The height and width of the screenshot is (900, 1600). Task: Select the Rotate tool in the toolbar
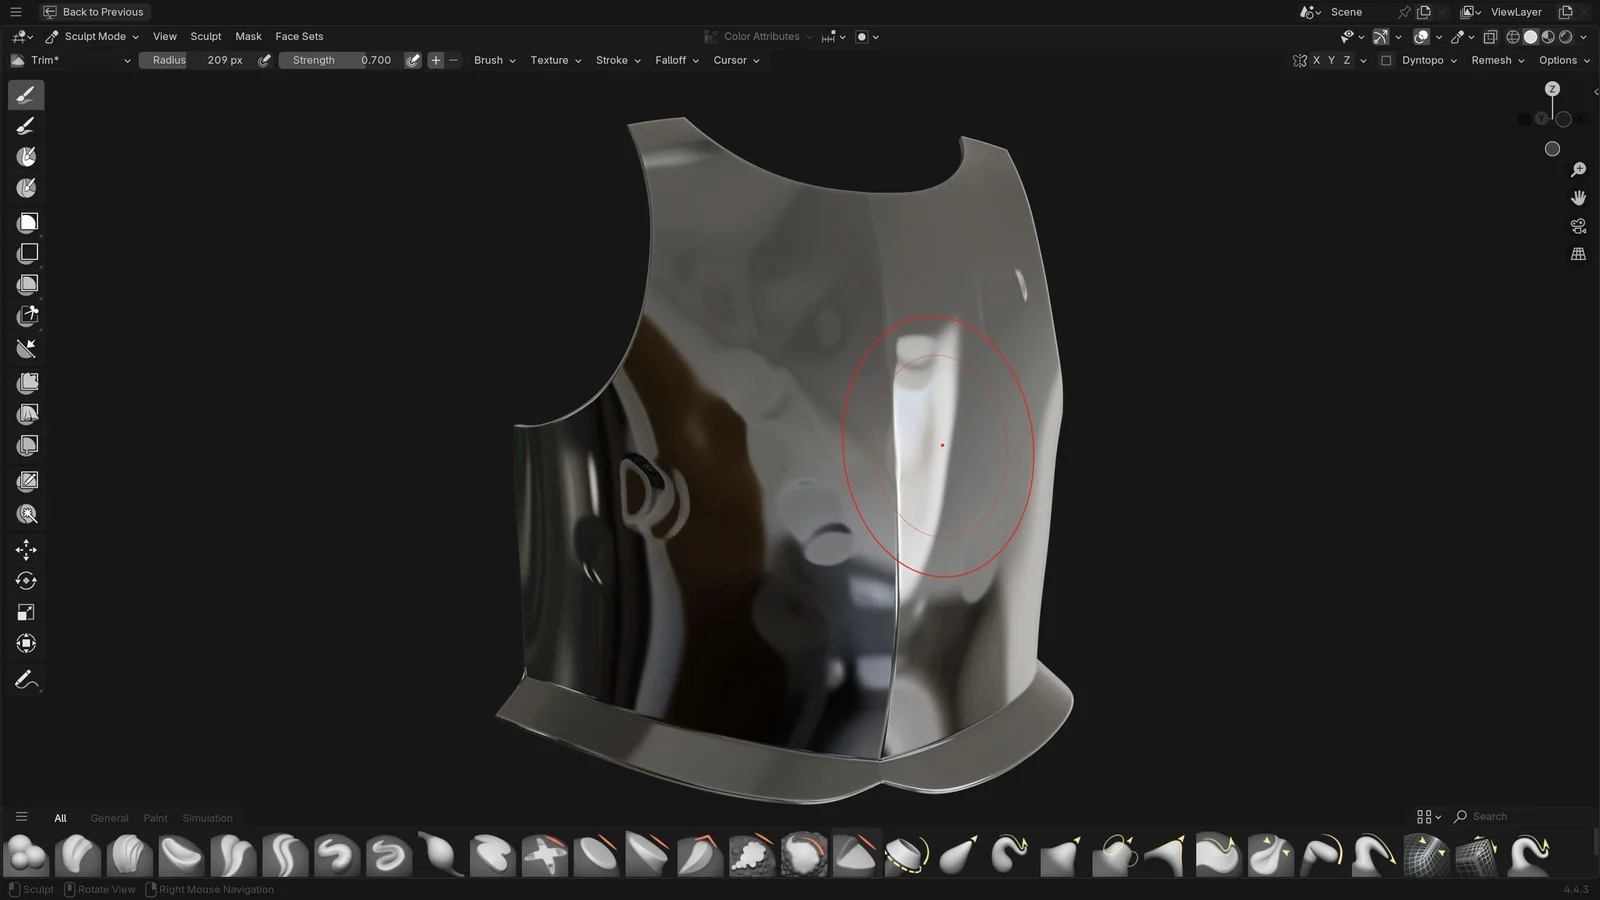(x=26, y=581)
